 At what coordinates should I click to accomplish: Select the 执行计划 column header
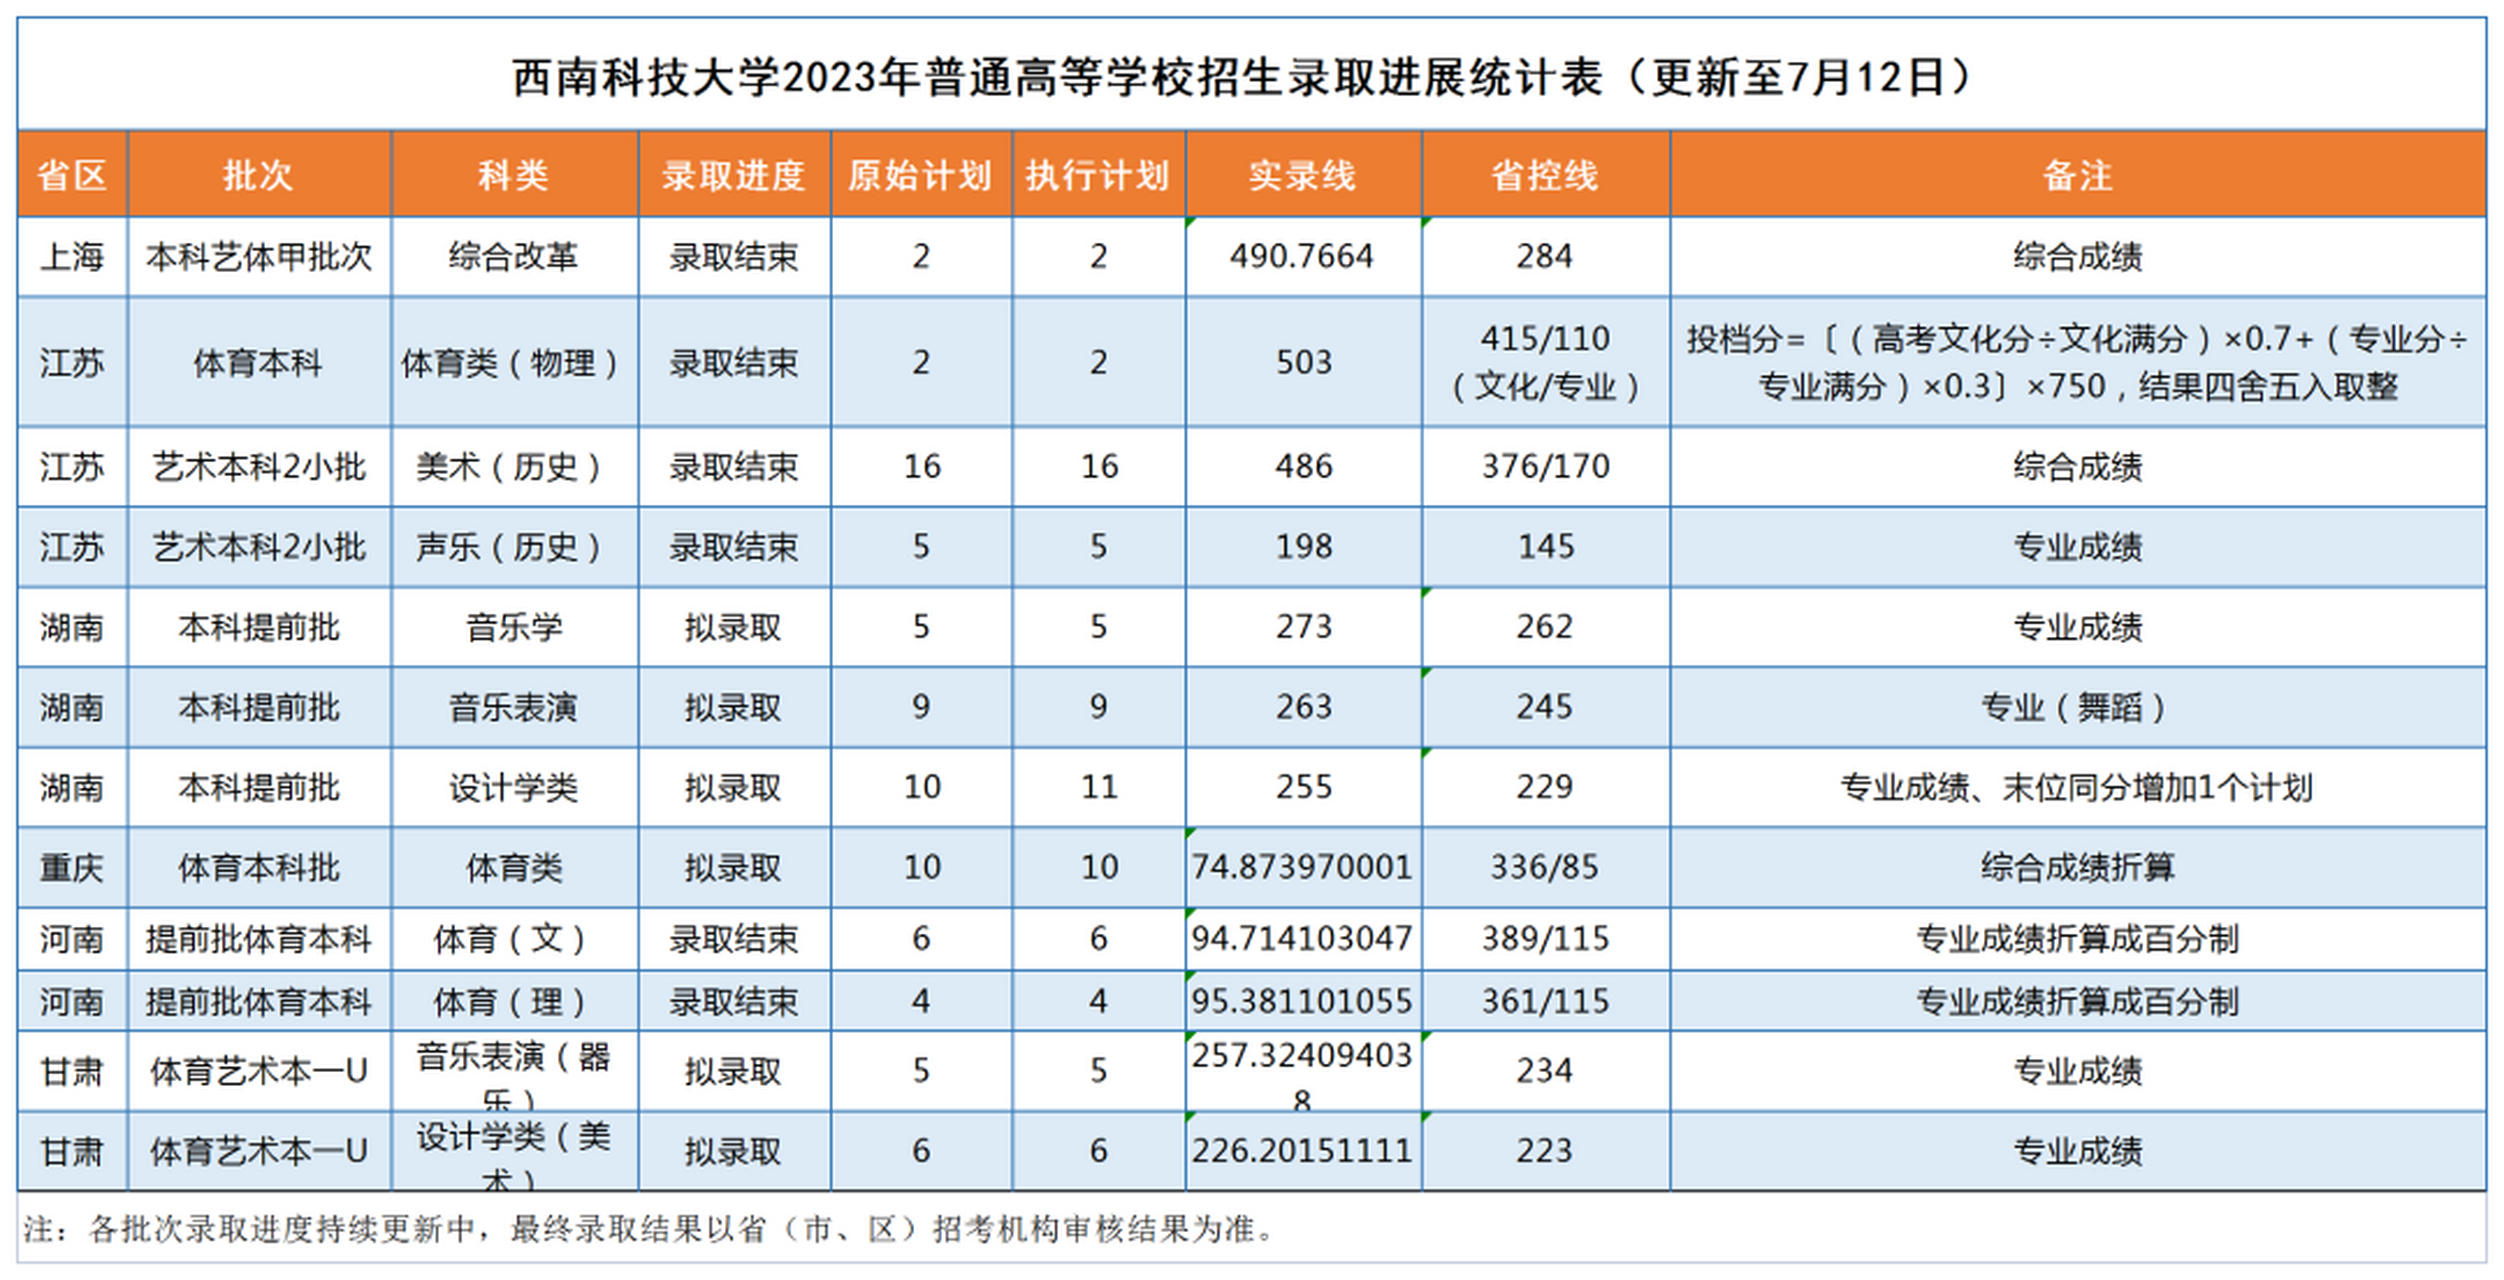tap(1098, 174)
